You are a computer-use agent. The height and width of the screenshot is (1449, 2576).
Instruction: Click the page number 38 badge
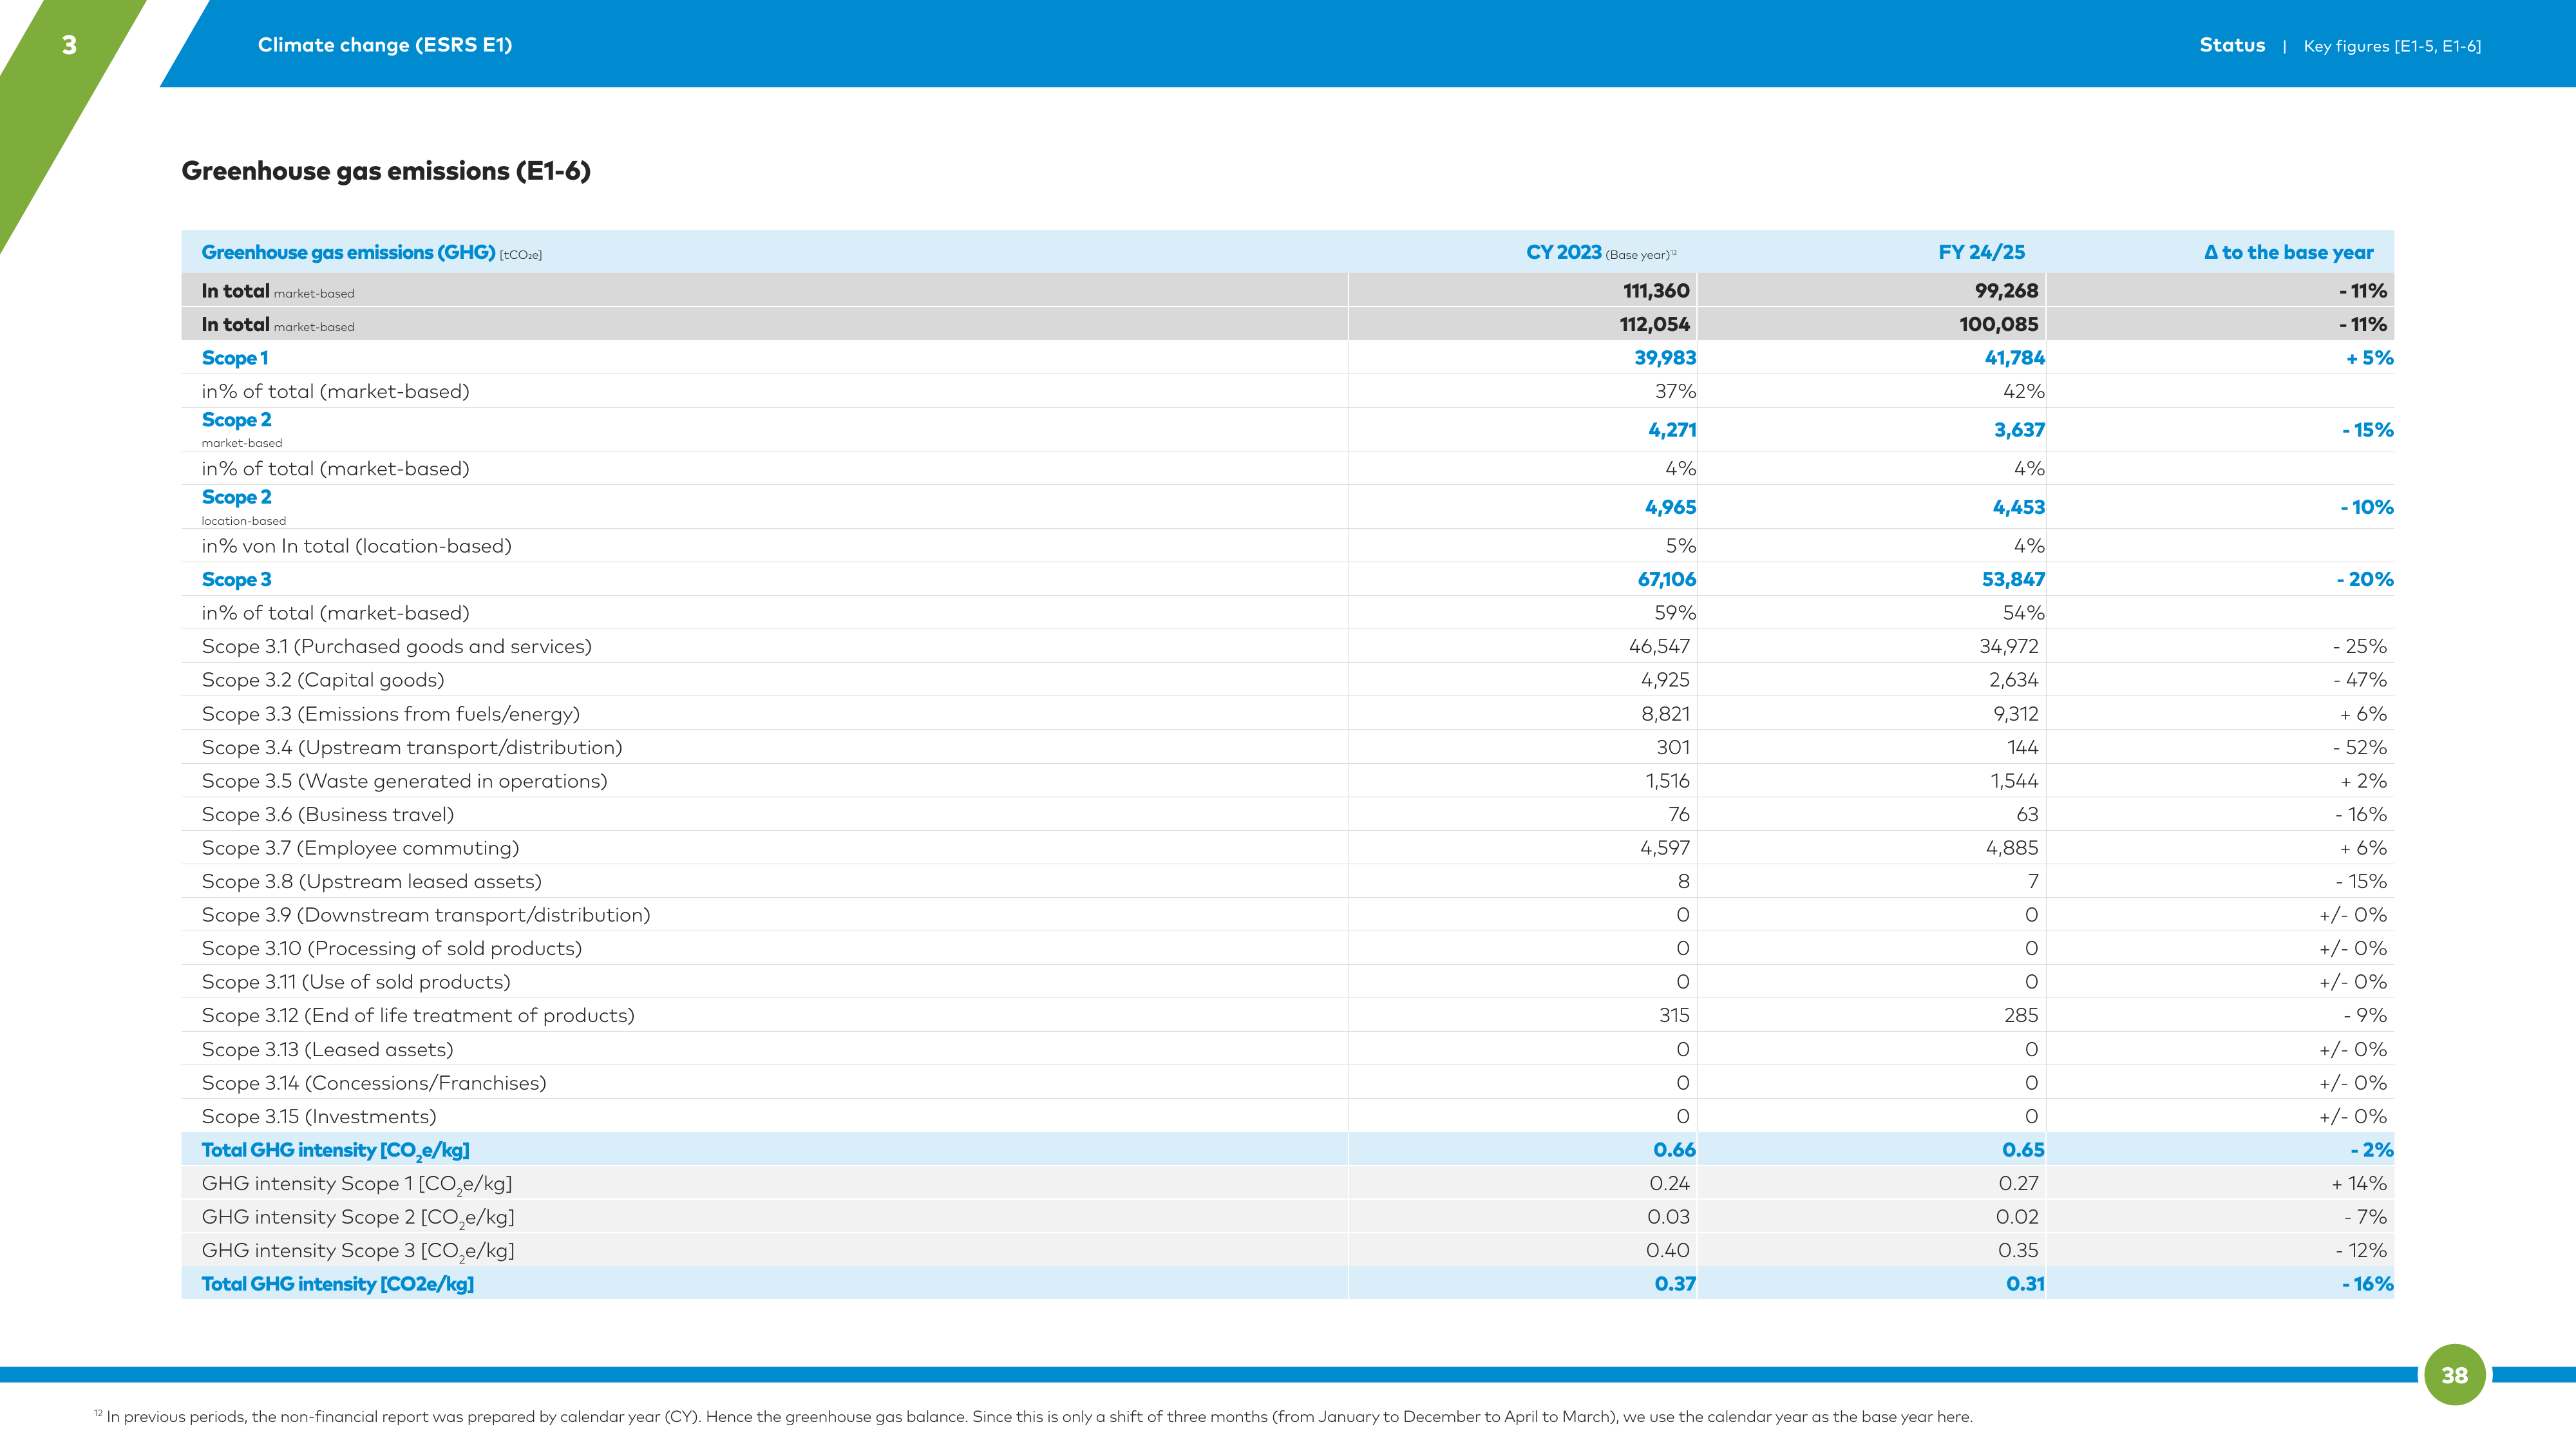(x=2454, y=1375)
